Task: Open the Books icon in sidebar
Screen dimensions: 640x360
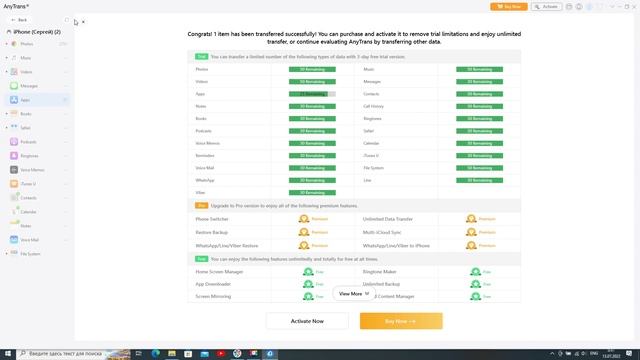Action: coord(14,113)
